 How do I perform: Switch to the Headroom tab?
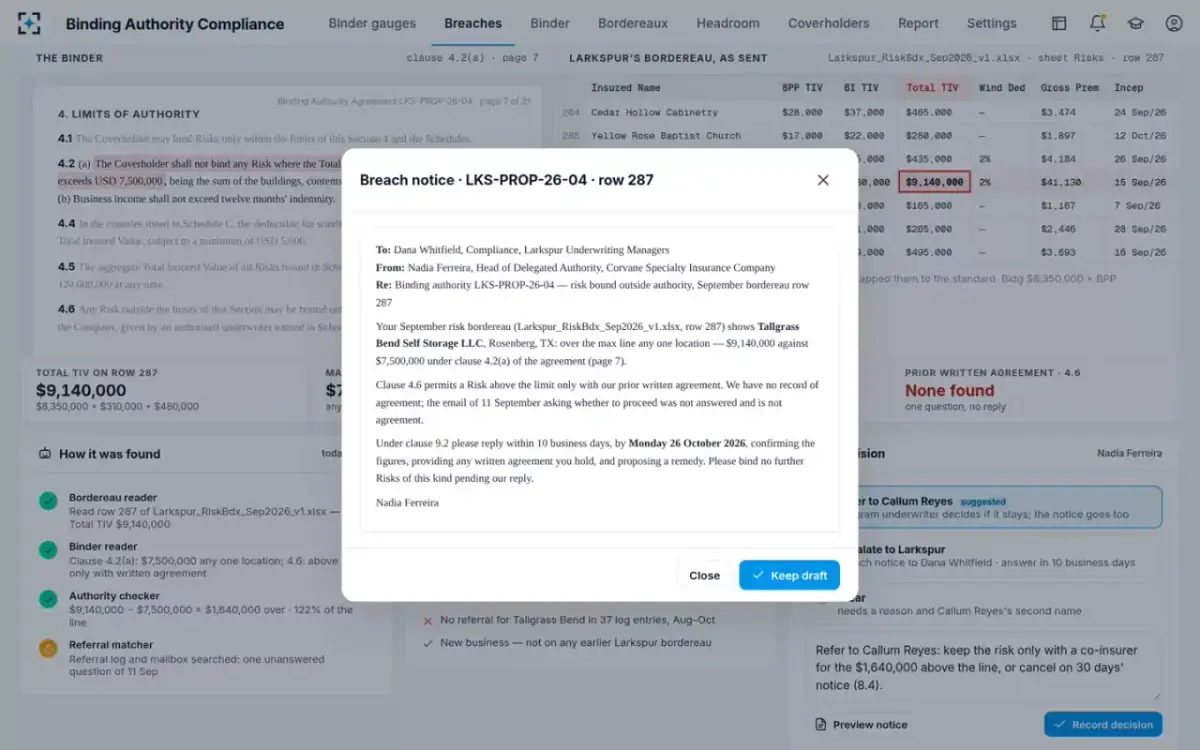[x=728, y=23]
